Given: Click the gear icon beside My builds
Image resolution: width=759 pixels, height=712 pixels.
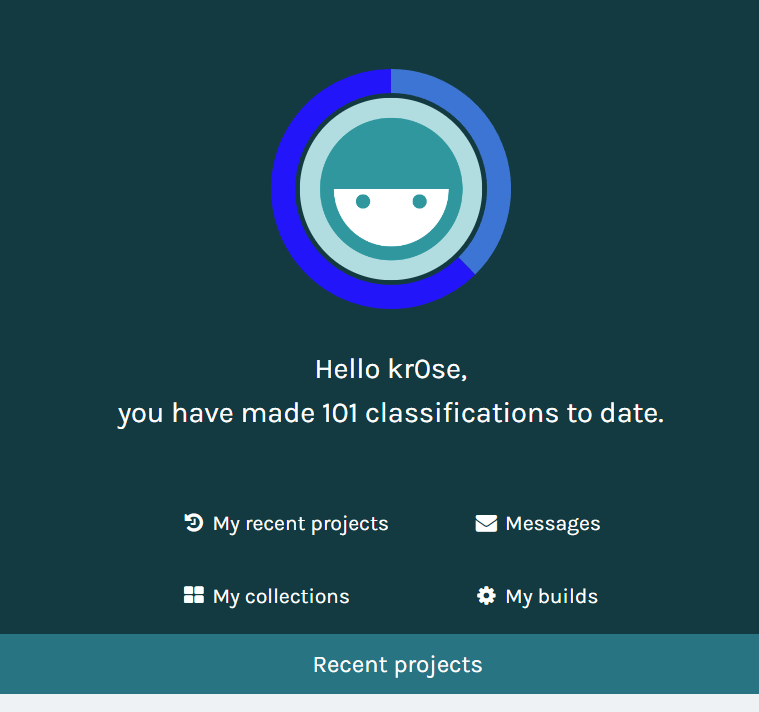Looking at the screenshot, I should point(486,596).
